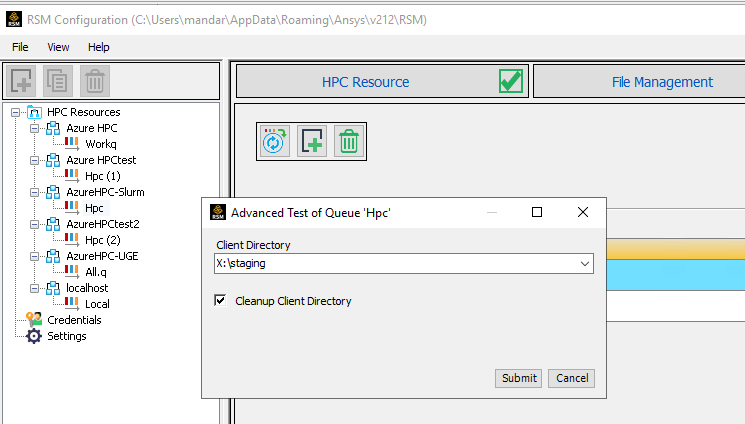Click the Add queue icon with green plus
Screen dimensions: 745x424
coord(312,142)
